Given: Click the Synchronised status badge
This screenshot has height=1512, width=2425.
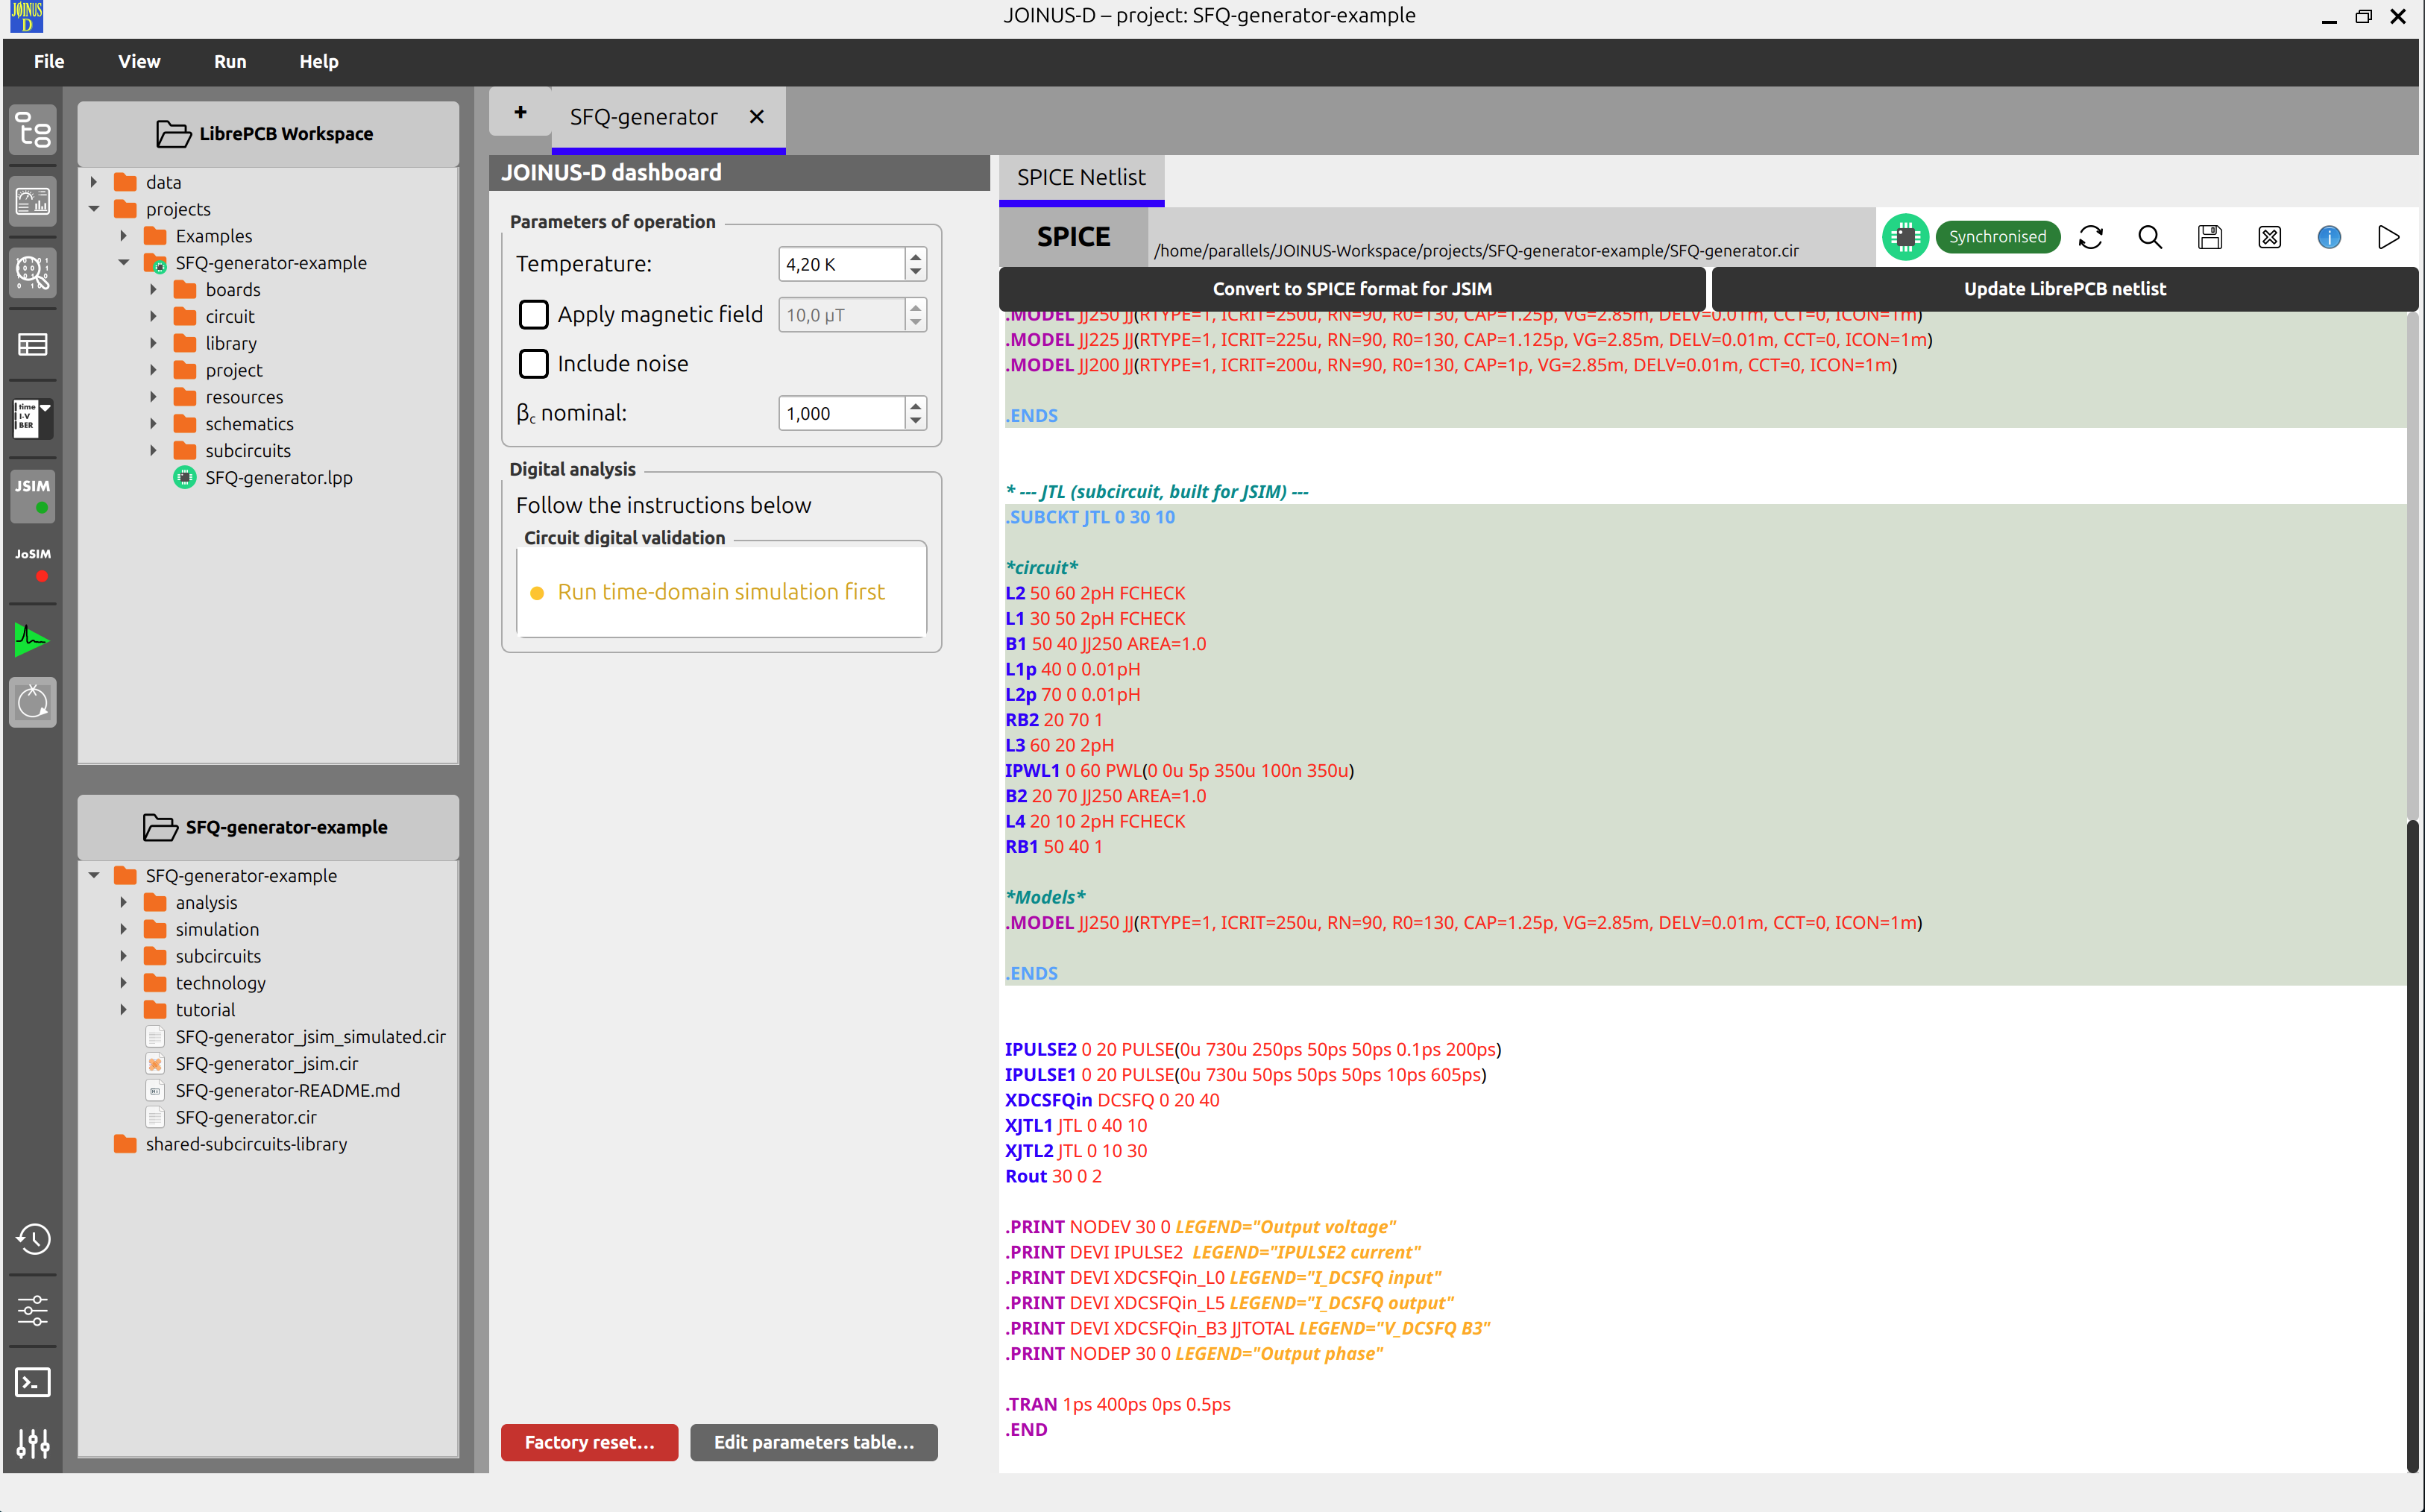Looking at the screenshot, I should pos(1997,237).
